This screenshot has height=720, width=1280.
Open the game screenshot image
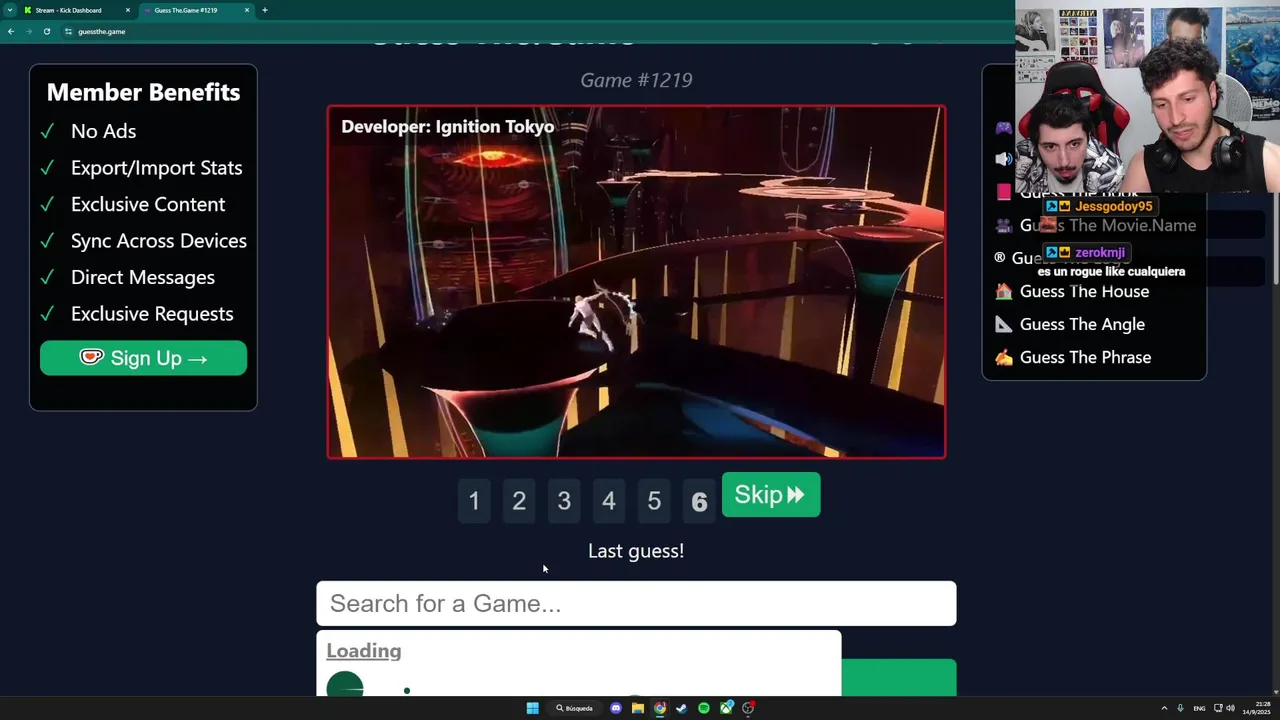pyautogui.click(x=636, y=282)
